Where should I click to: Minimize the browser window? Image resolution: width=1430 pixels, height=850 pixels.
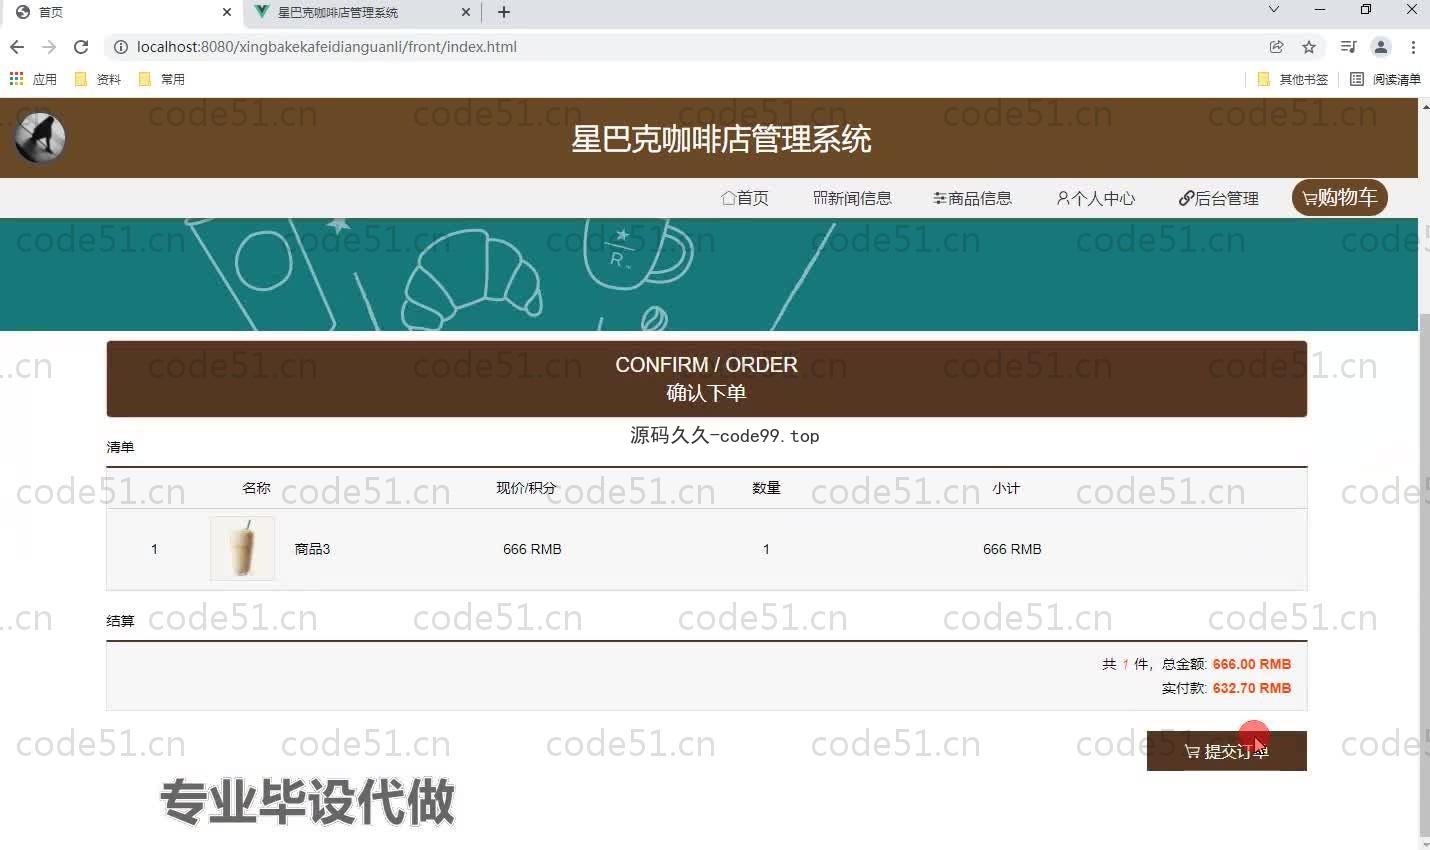coord(1320,10)
